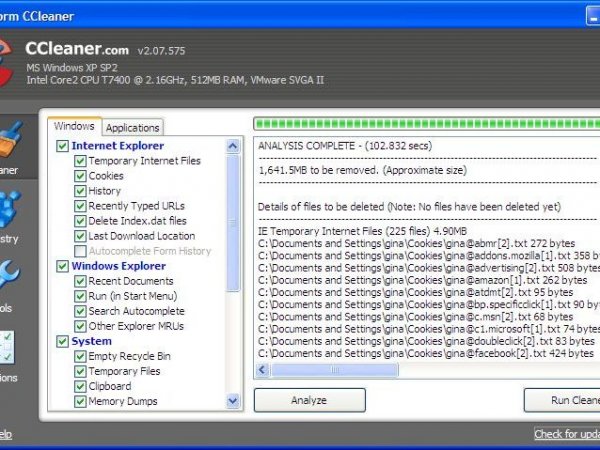Click the results horizontal scroll-left arrow
The height and width of the screenshot is (450, 600).
tap(262, 370)
